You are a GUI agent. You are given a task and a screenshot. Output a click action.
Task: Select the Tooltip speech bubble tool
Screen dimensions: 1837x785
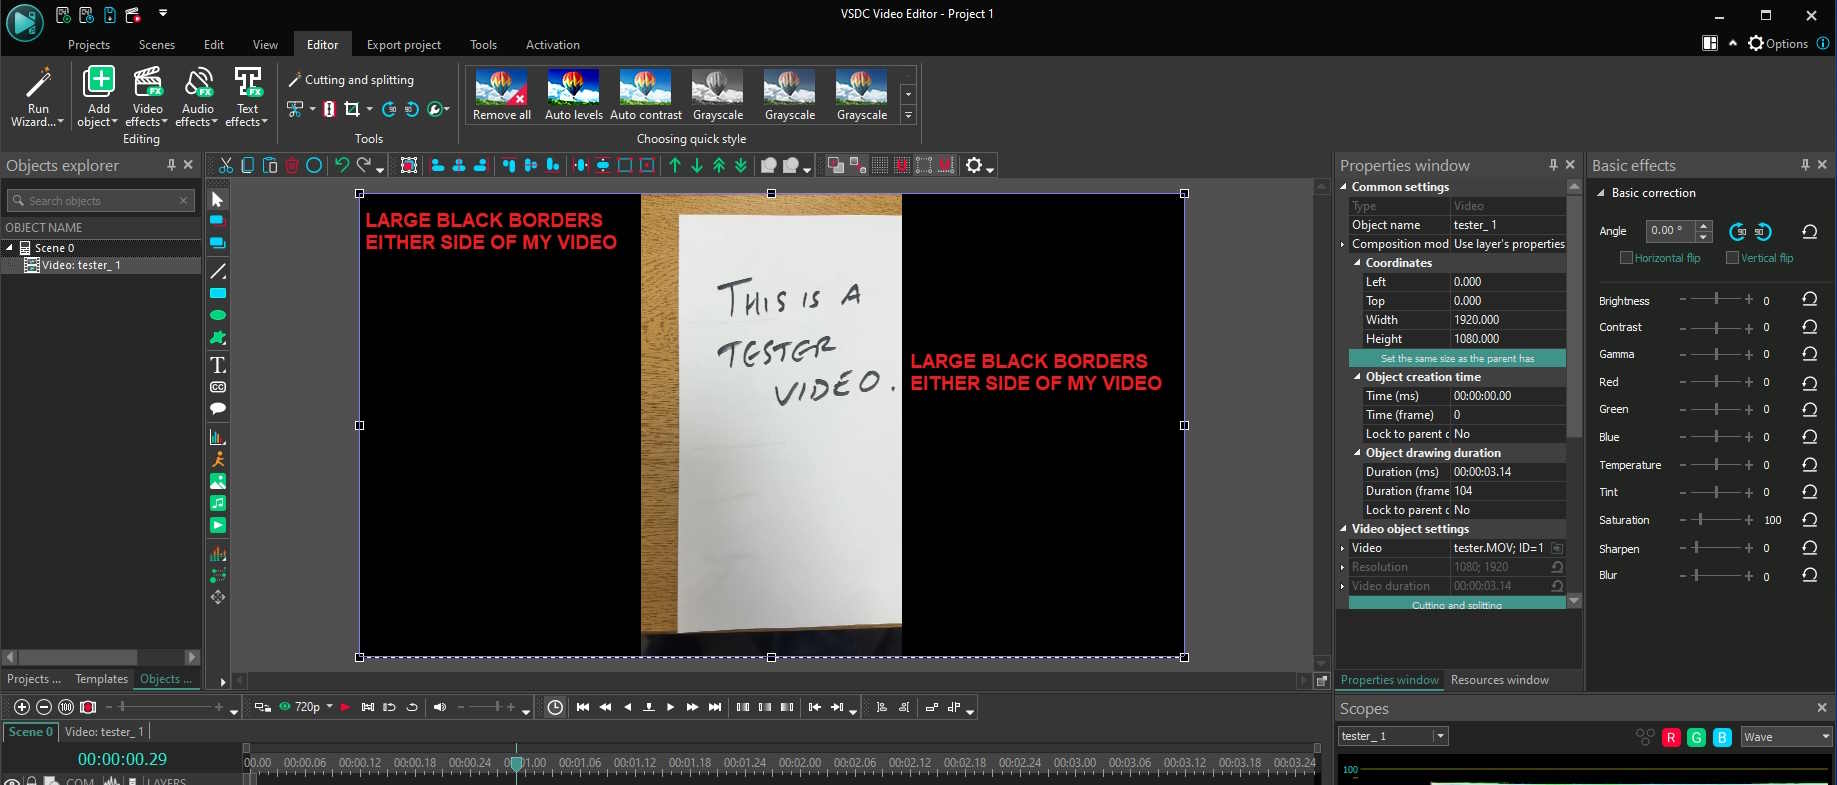pos(218,408)
